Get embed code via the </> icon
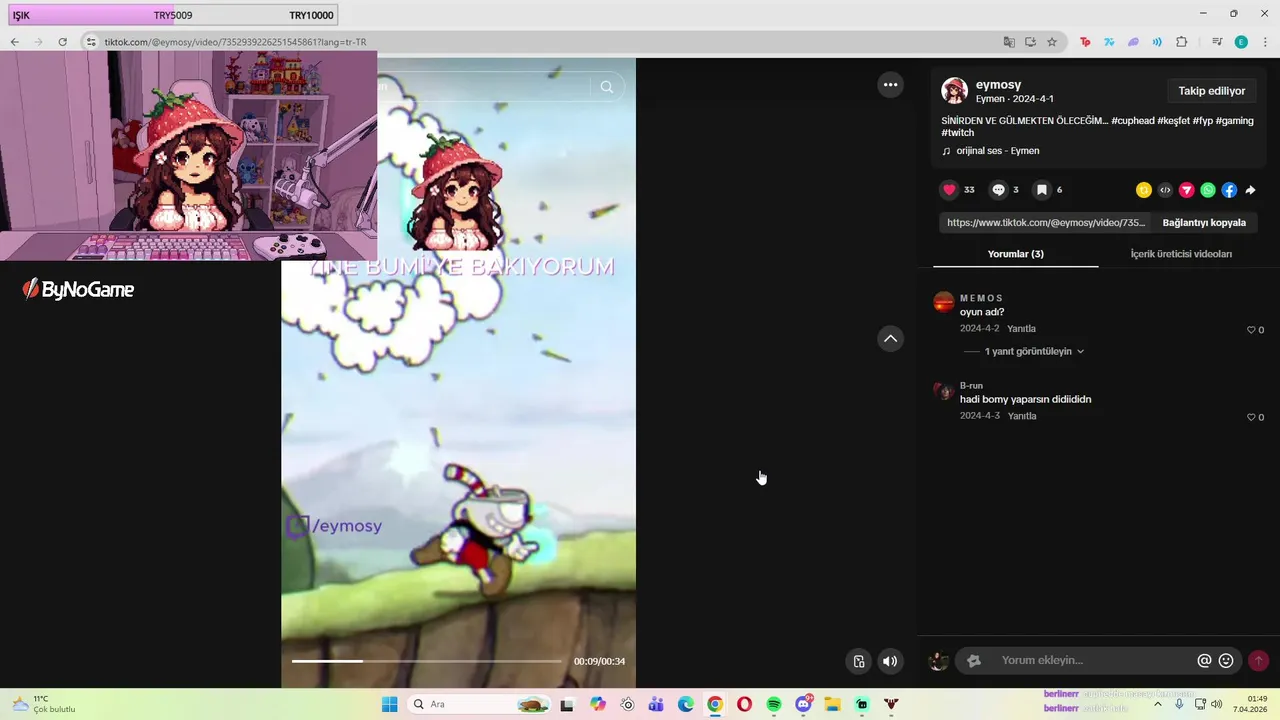Viewport: 1280px width, 720px height. click(x=1165, y=190)
